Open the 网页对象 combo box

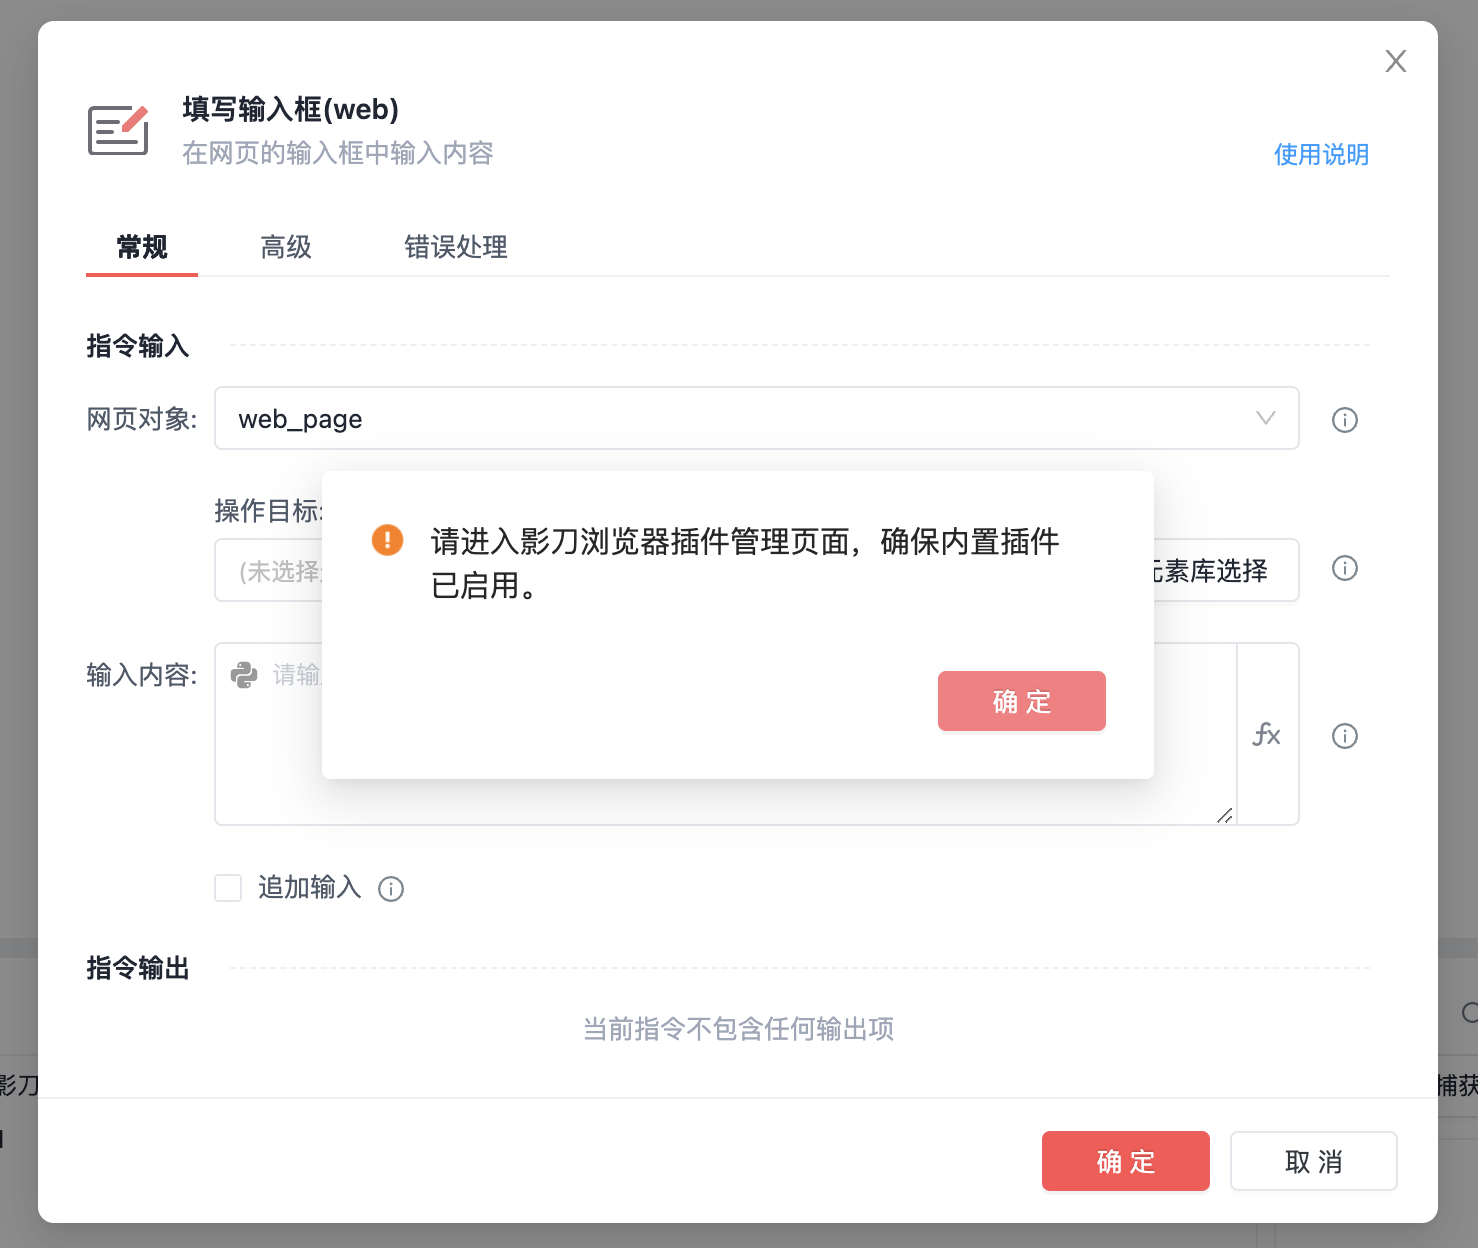pyautogui.click(x=757, y=418)
